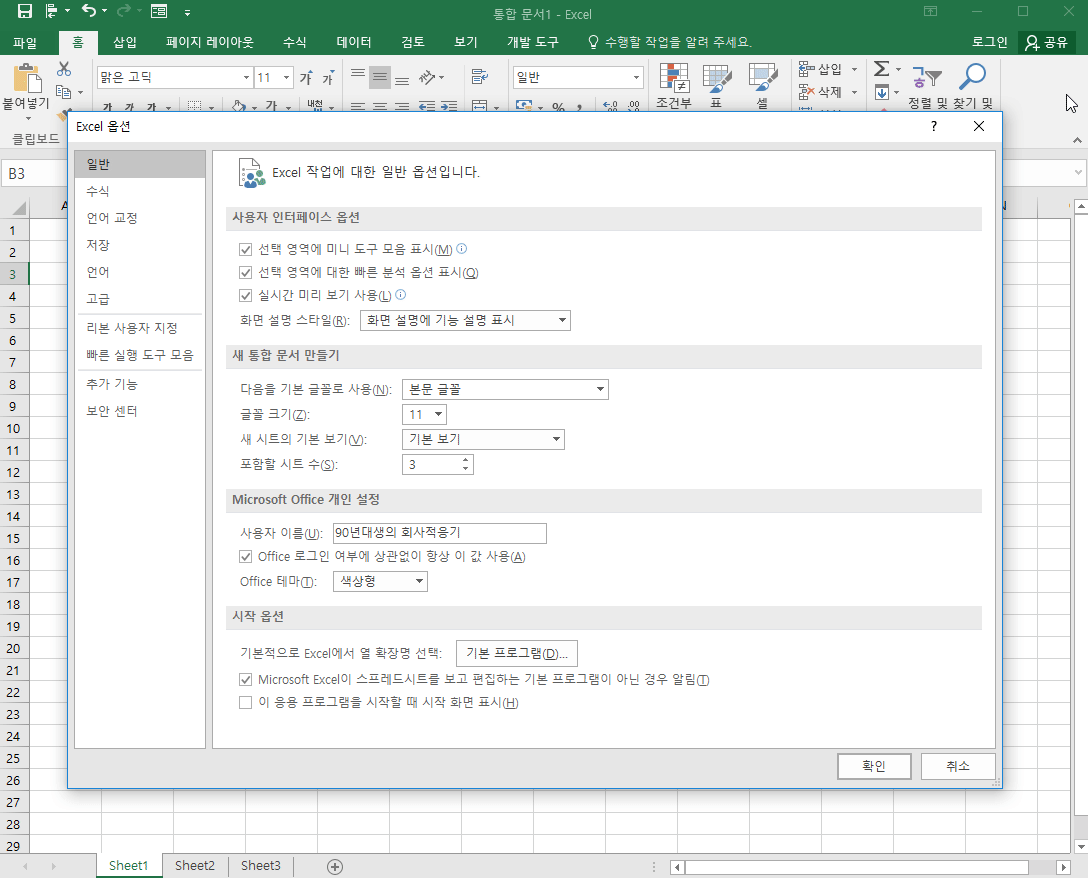This screenshot has width=1088, height=878.
Task: Click the Cut scissors icon
Action: tap(64, 69)
